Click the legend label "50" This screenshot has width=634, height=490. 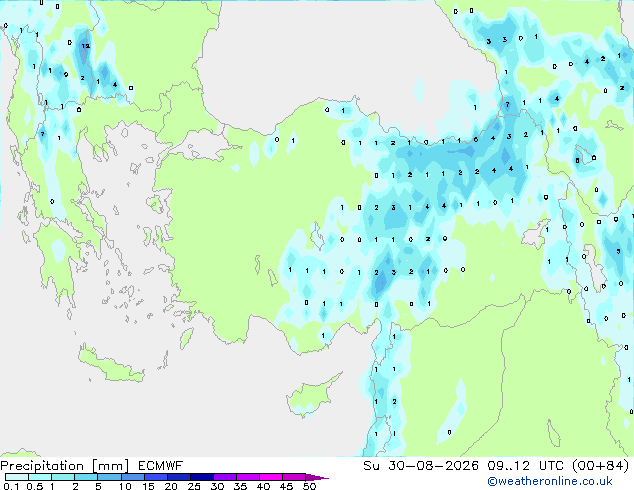point(309,486)
